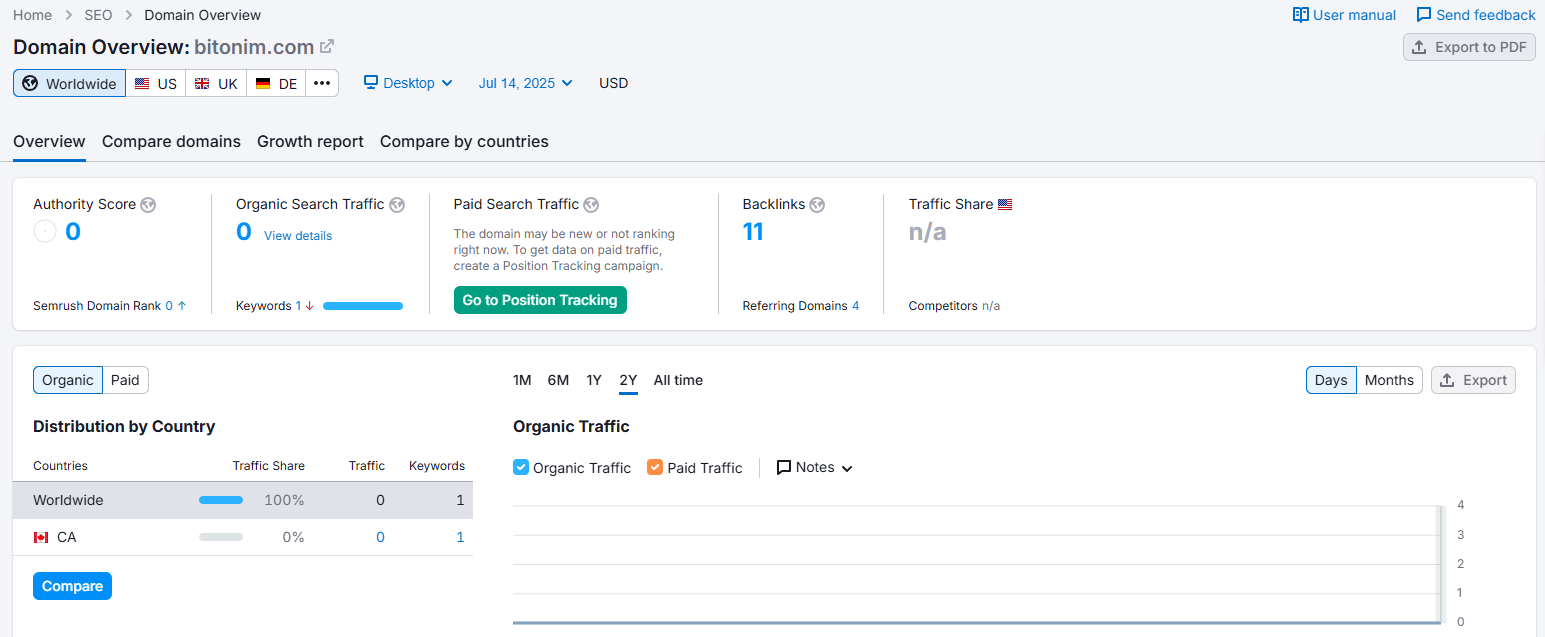This screenshot has height=637, width=1545.
Task: Open Backlinks count 11
Action: (x=753, y=232)
